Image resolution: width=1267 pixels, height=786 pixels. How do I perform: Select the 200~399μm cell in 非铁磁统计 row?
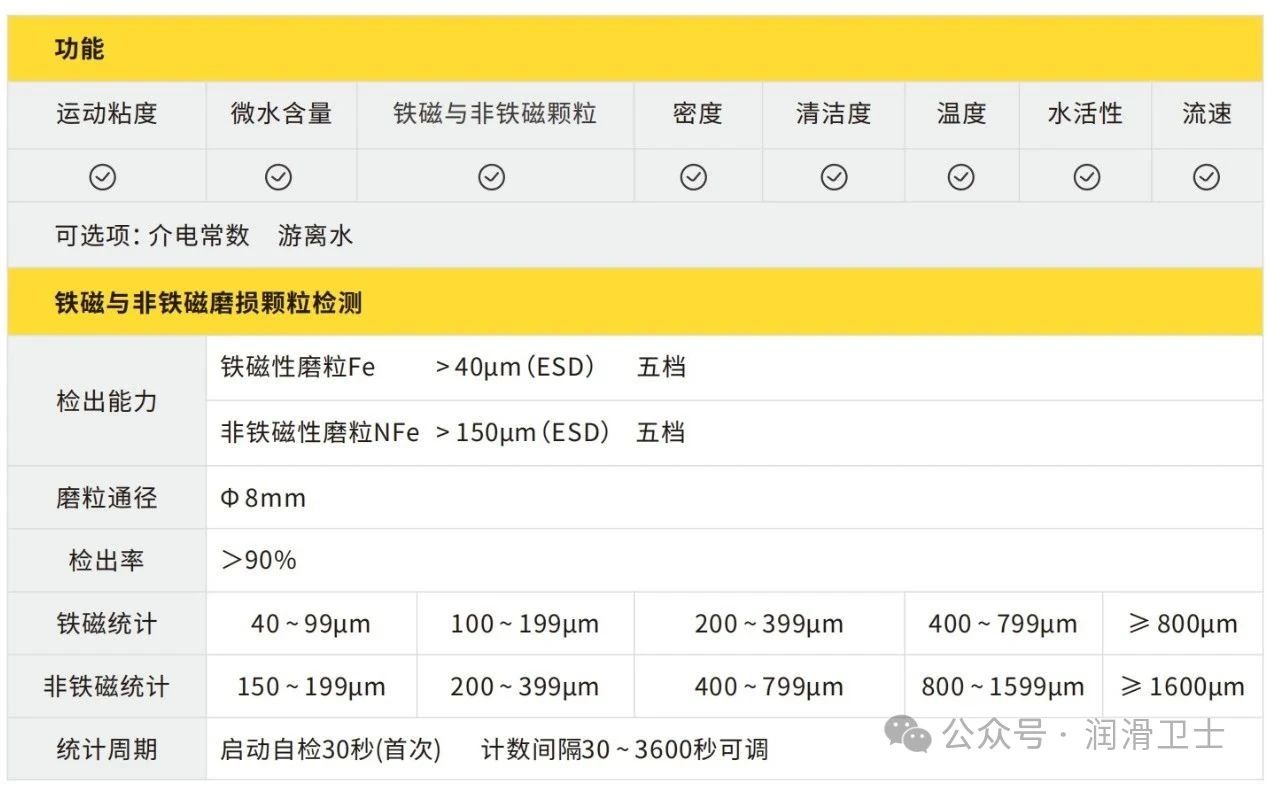coord(525,687)
